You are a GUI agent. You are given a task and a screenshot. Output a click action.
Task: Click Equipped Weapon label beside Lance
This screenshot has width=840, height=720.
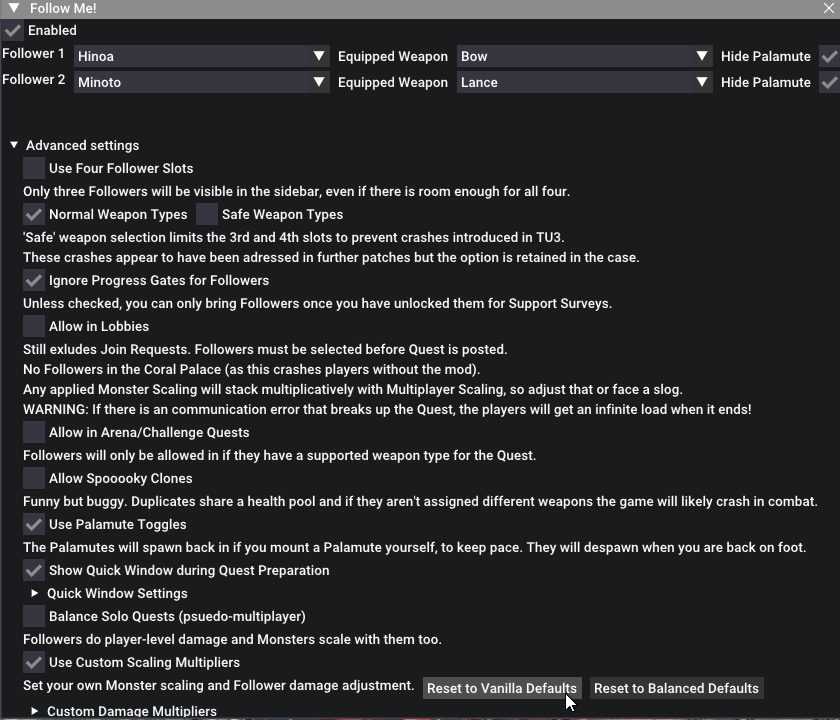pos(393,82)
